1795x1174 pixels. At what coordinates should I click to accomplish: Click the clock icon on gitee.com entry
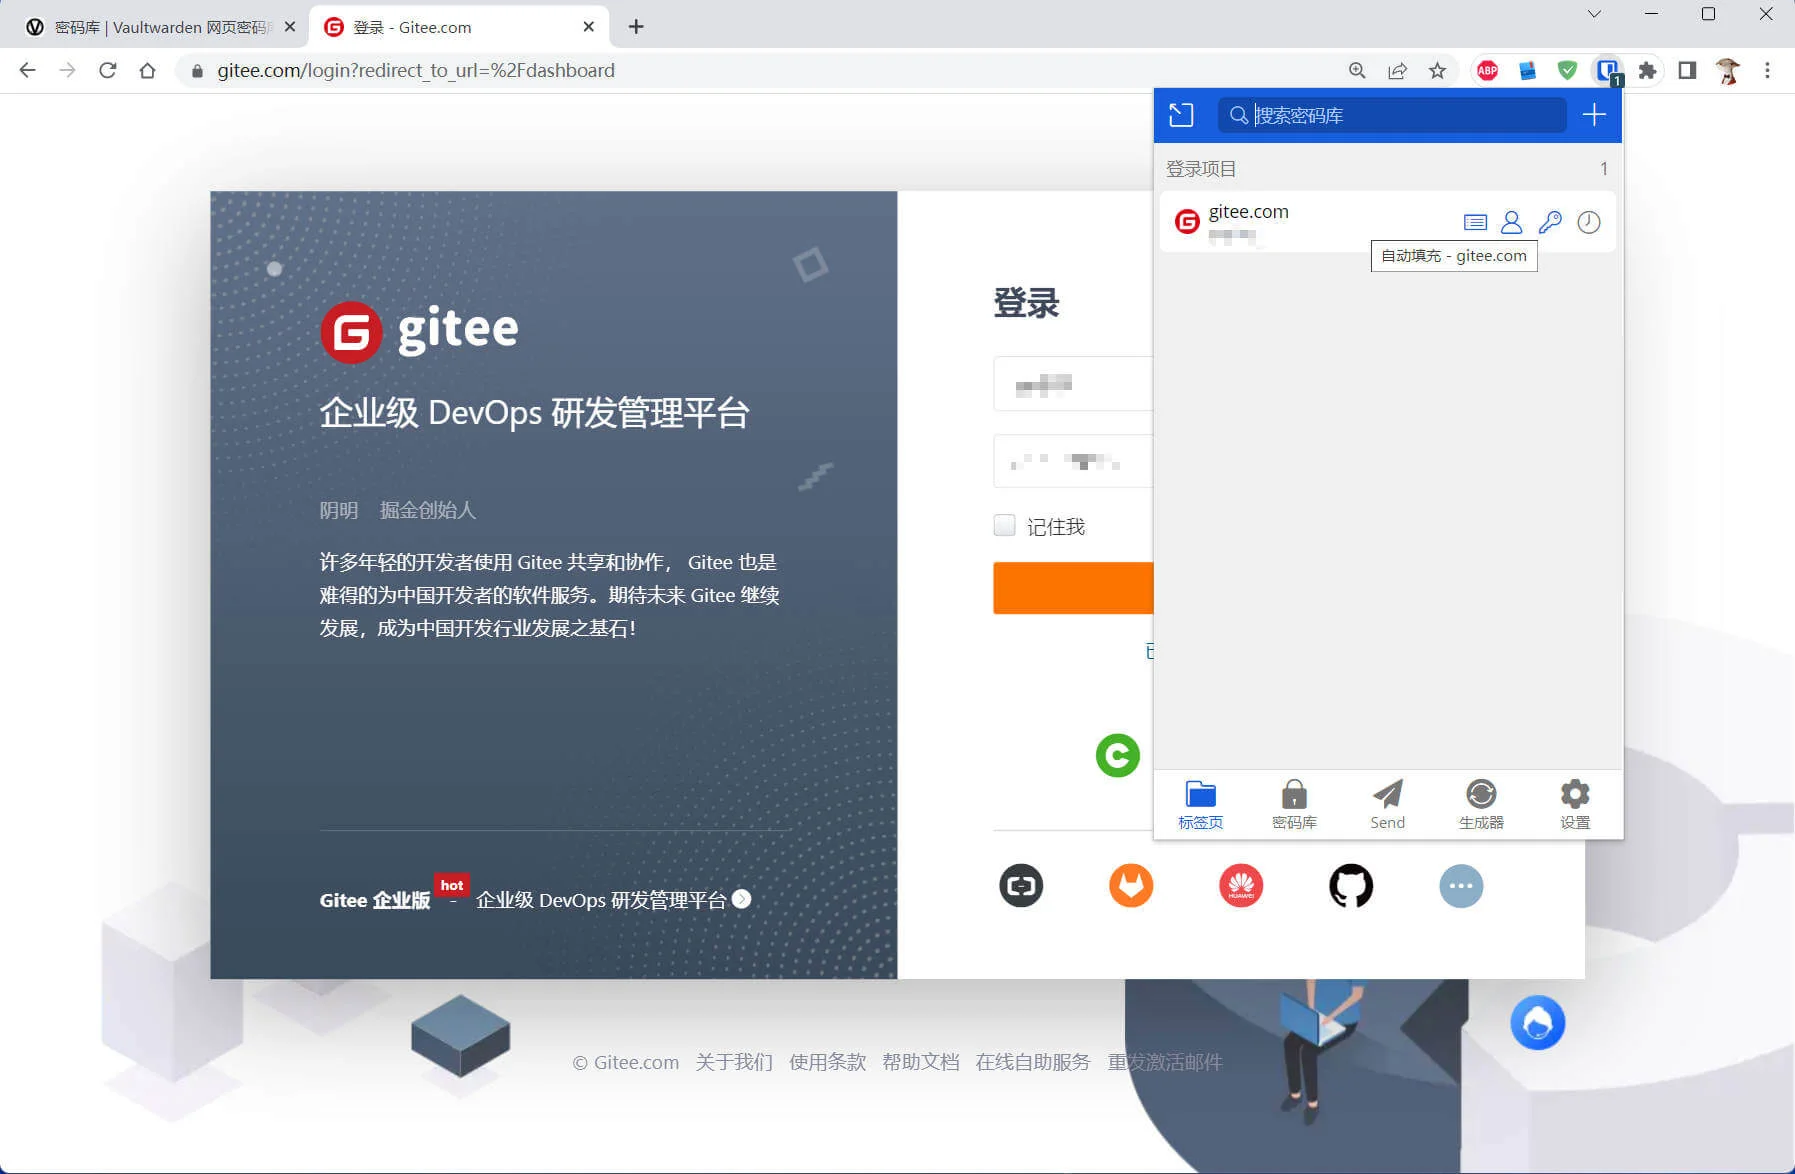click(1588, 222)
